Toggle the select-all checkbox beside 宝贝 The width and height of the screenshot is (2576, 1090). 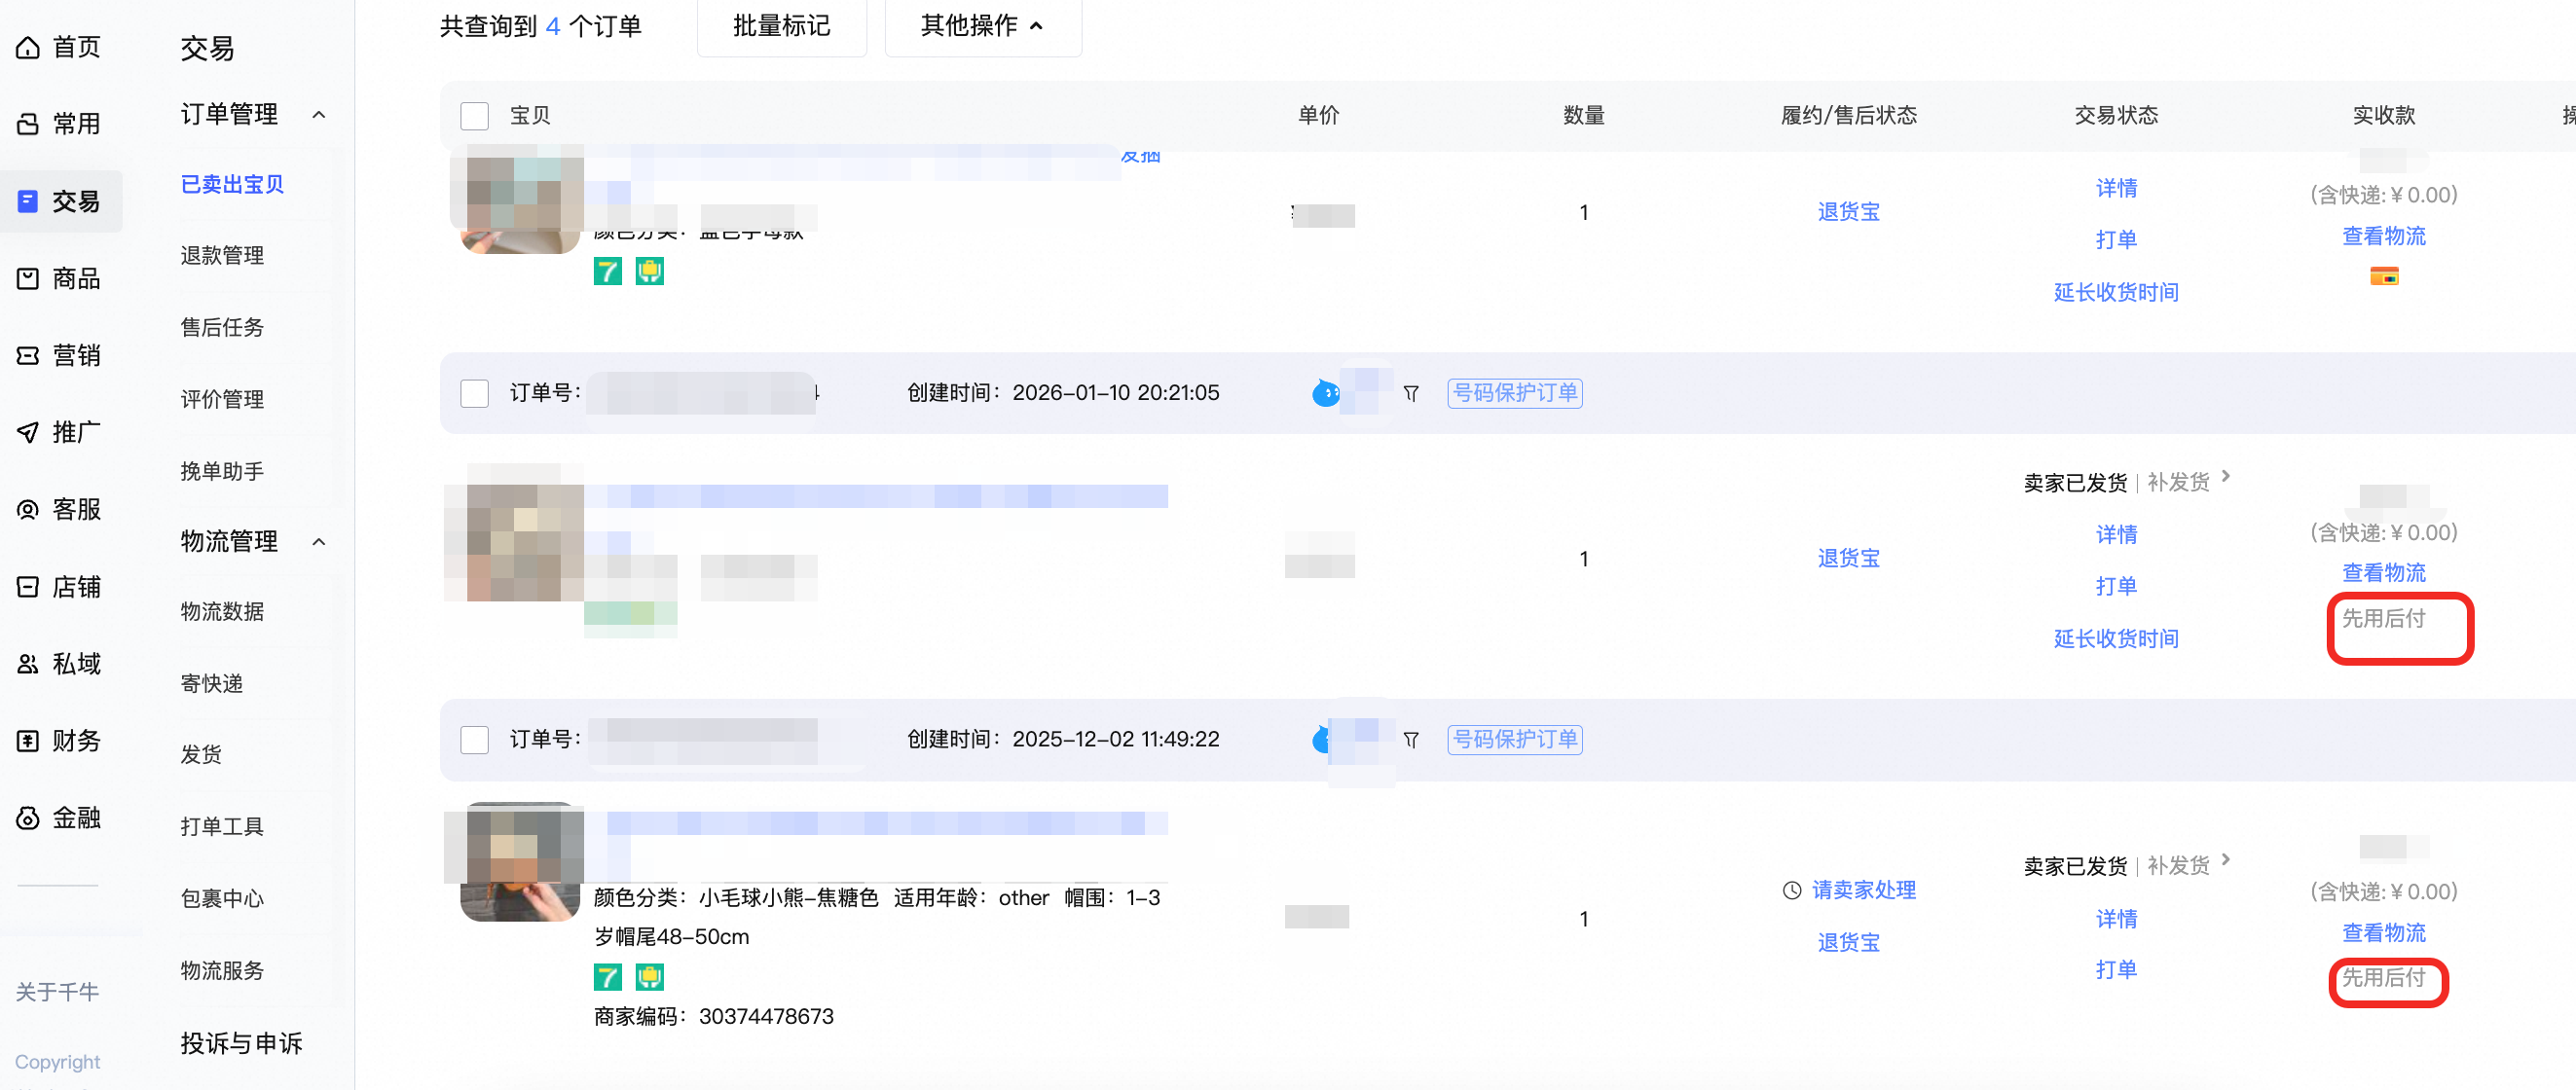click(474, 116)
